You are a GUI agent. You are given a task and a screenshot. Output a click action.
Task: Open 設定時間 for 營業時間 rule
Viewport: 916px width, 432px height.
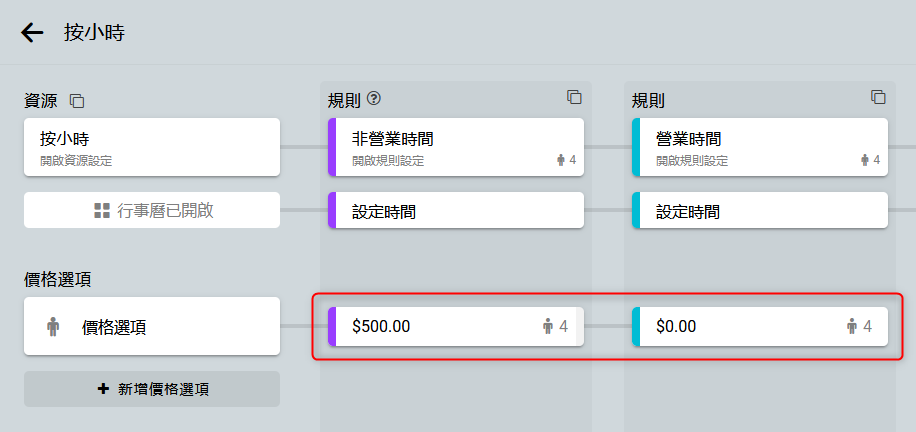pyautogui.click(x=760, y=211)
